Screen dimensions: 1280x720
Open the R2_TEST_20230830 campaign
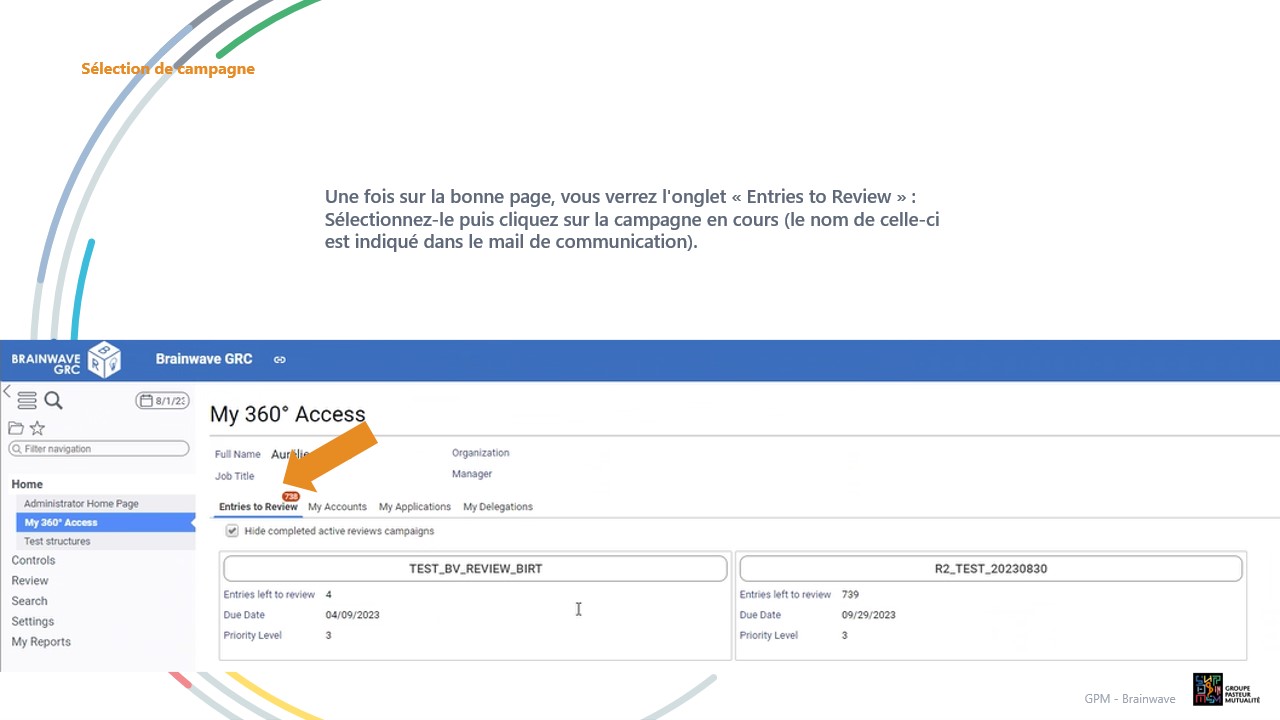pos(990,569)
